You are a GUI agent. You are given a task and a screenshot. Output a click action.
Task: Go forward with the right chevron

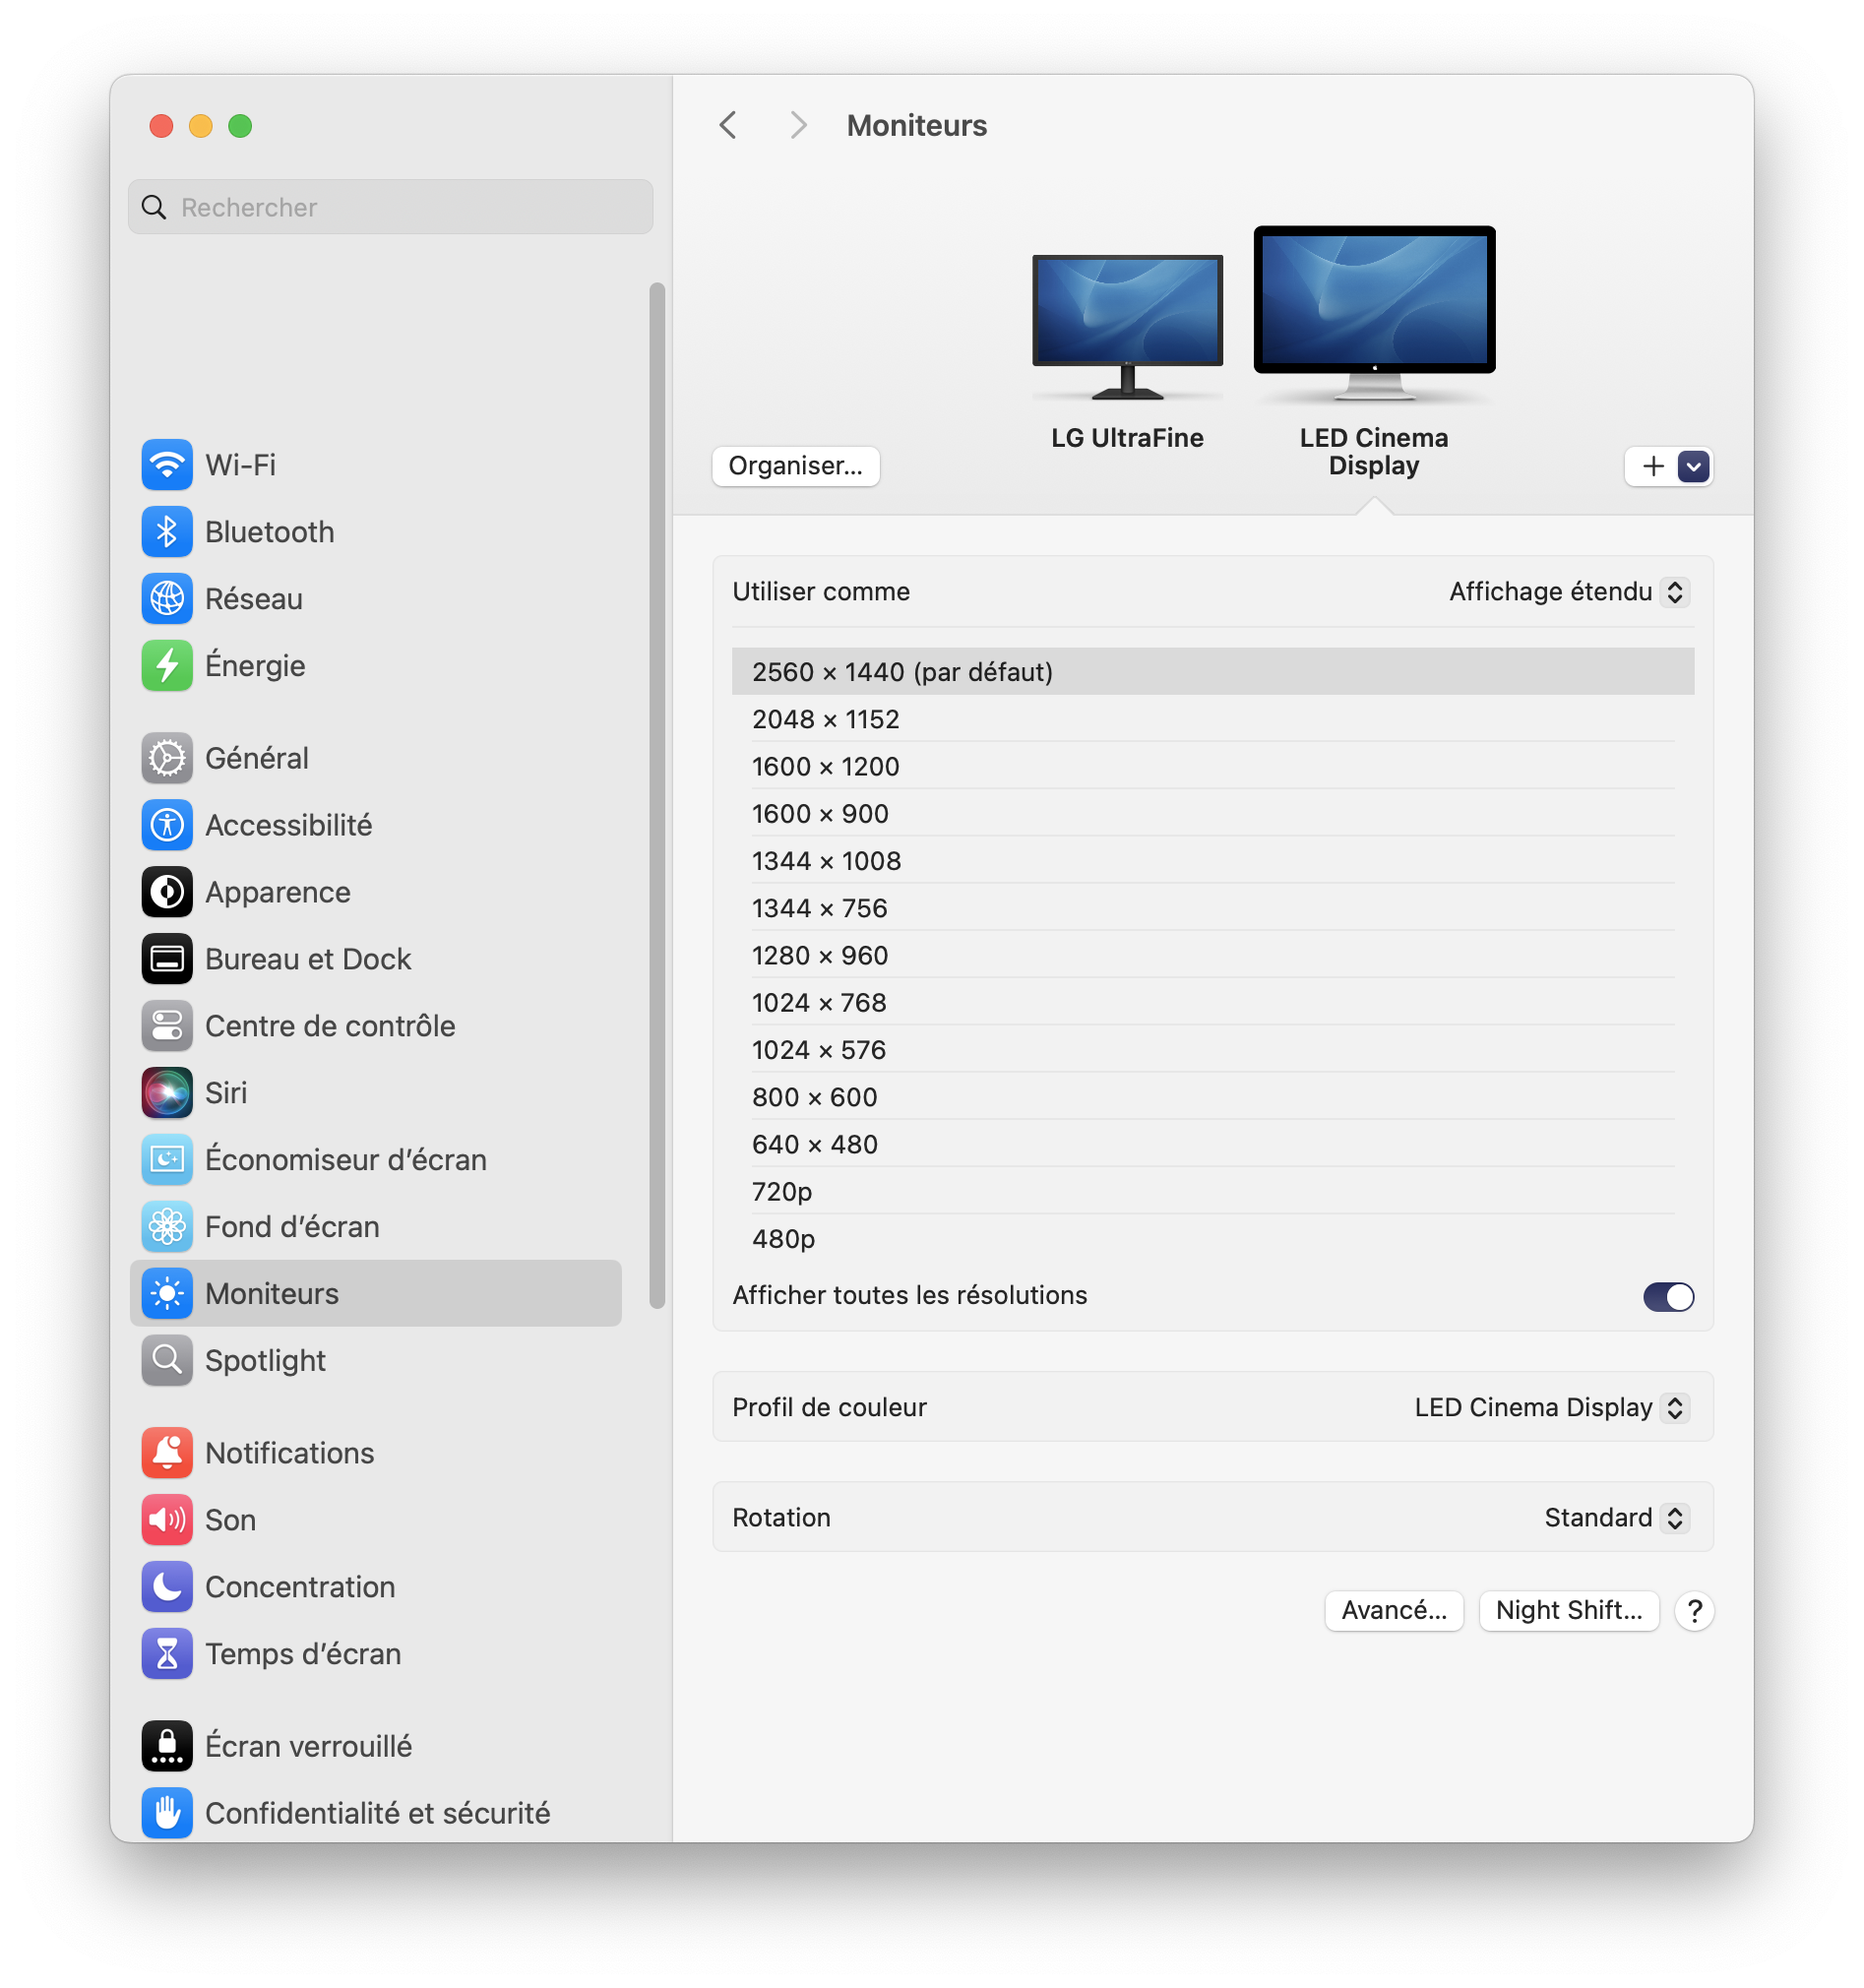pyautogui.click(x=798, y=125)
